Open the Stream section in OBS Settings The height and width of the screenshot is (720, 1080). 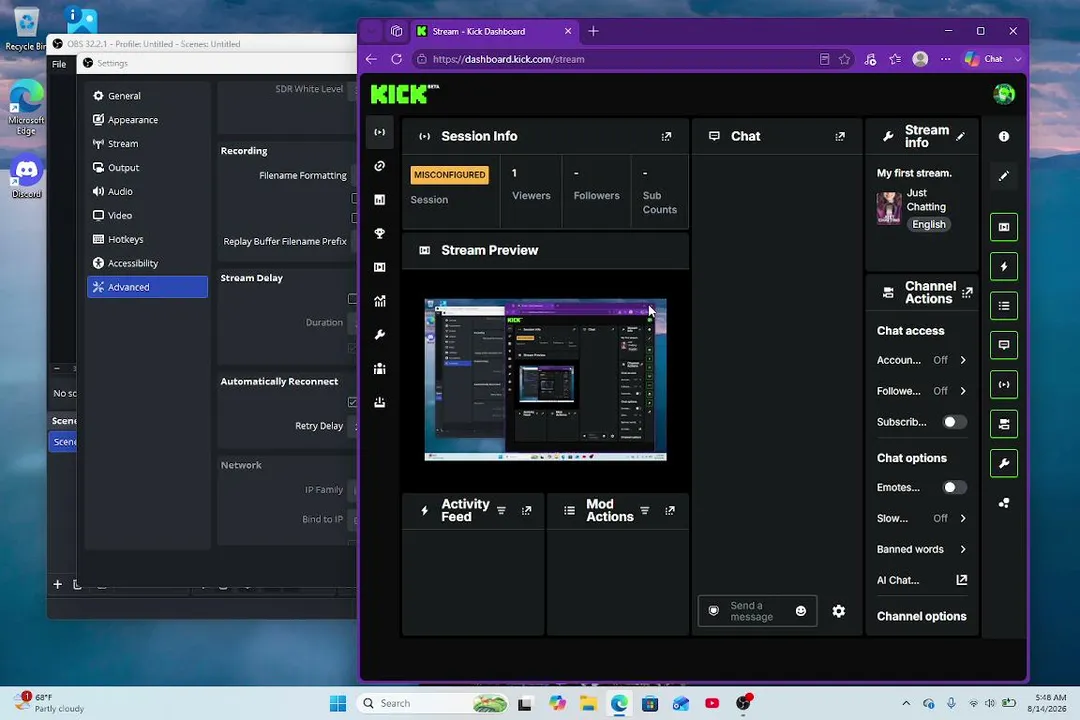[x=147, y=143]
